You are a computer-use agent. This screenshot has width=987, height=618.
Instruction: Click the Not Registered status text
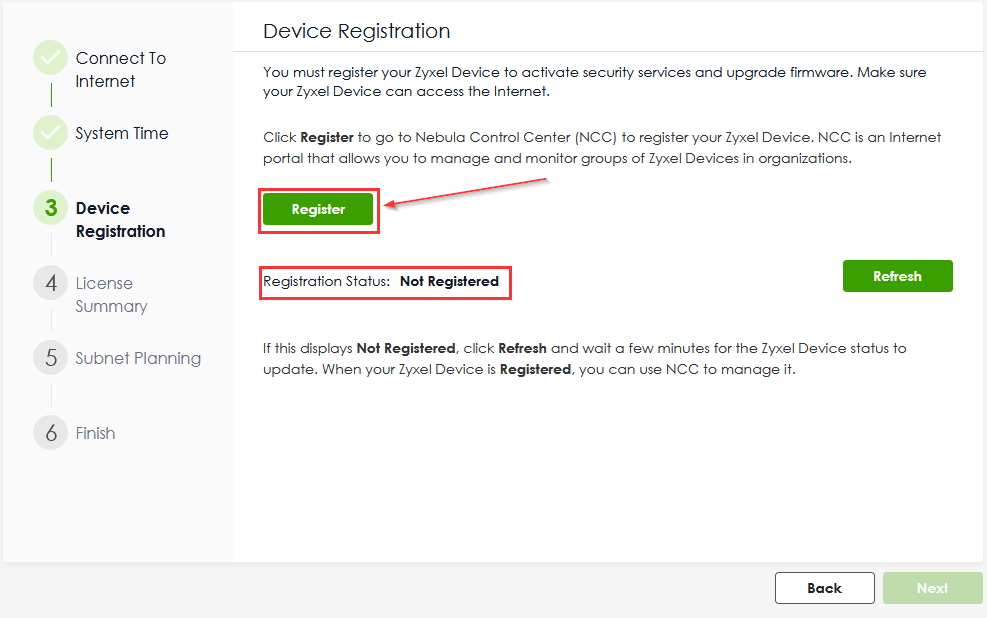click(449, 282)
